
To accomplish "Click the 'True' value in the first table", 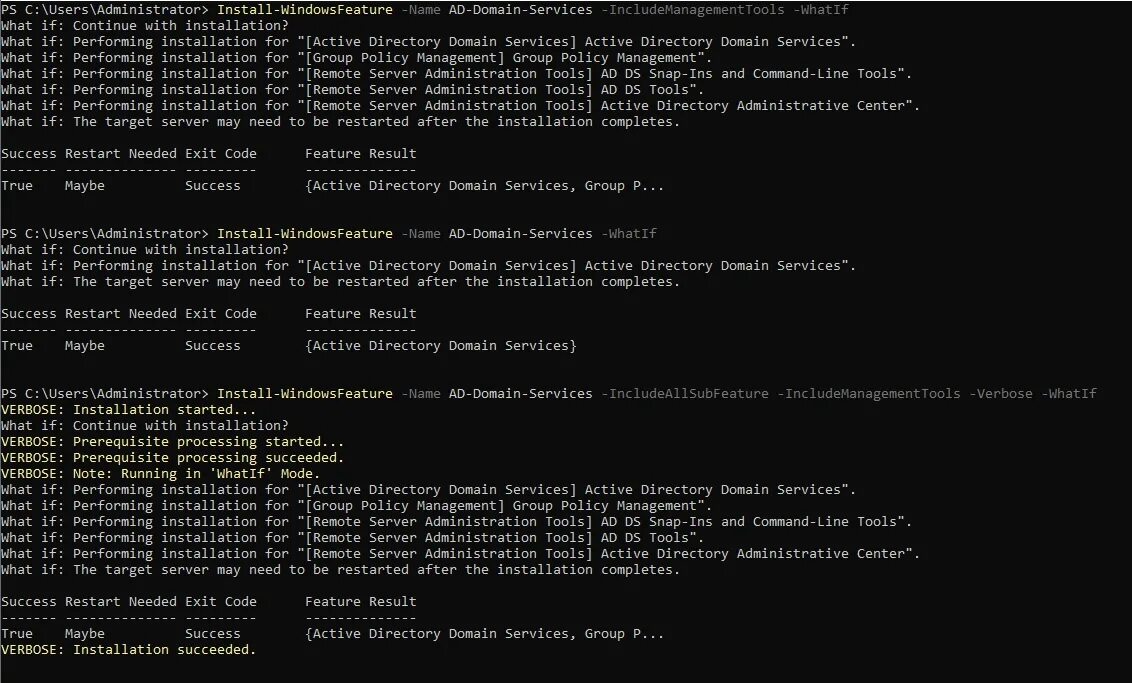I will [x=17, y=186].
